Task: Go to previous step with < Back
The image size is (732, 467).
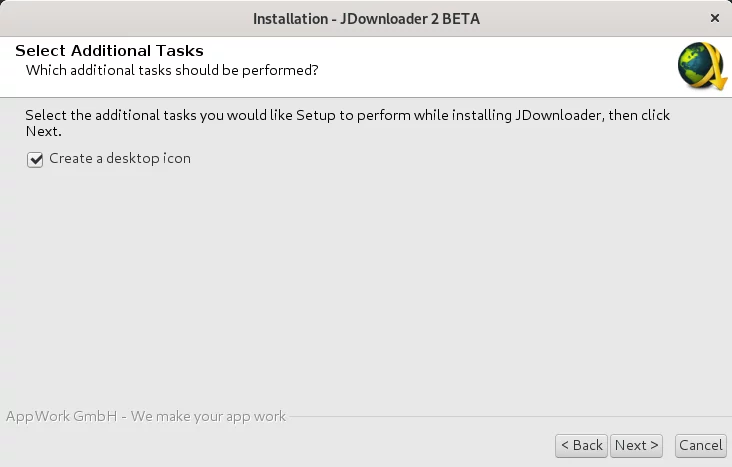Action: (581, 446)
